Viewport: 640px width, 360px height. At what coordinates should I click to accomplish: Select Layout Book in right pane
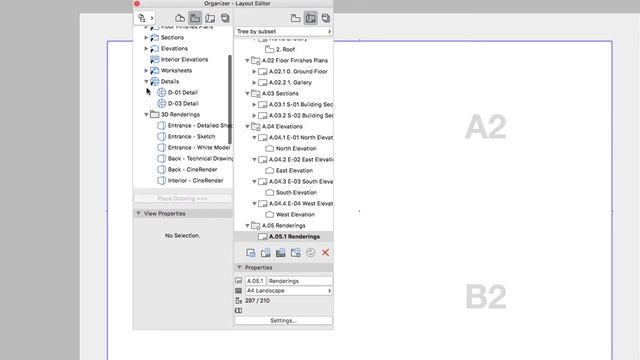(x=311, y=18)
